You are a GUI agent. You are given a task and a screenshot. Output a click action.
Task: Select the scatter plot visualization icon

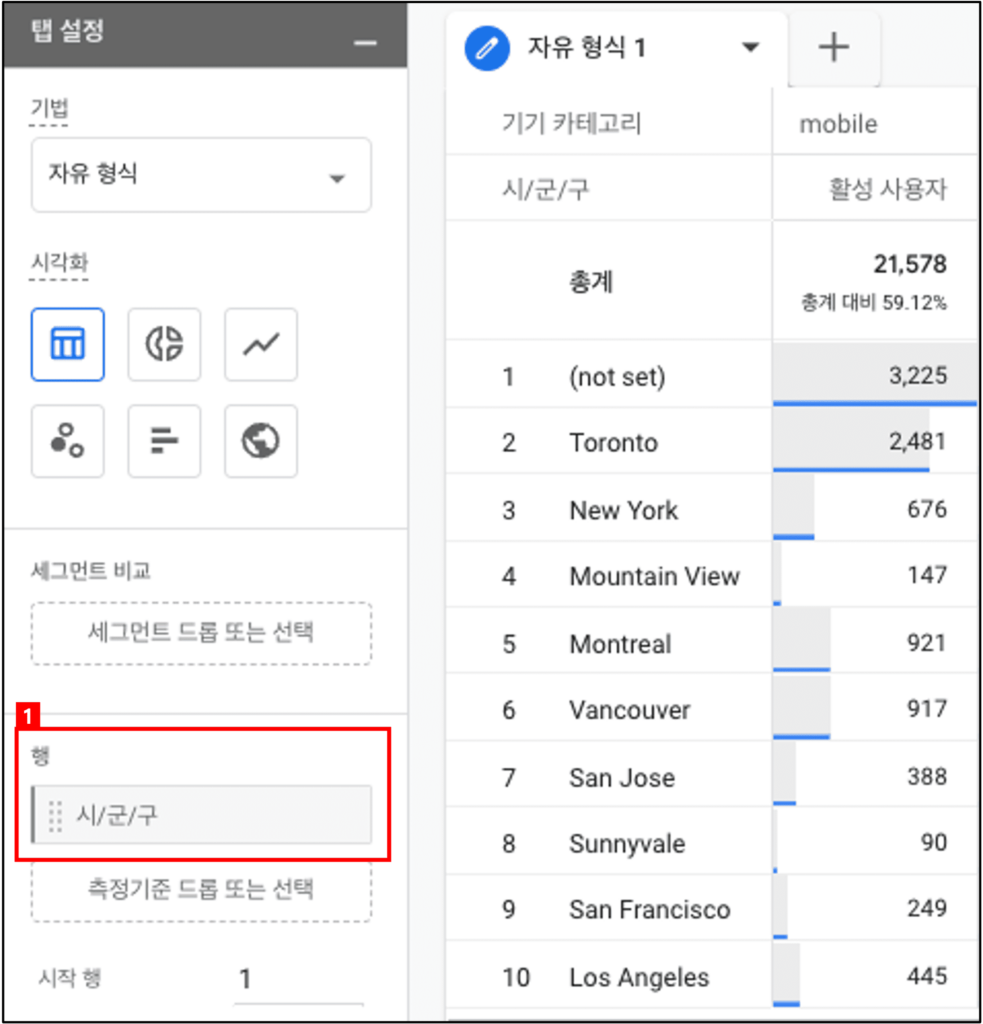67,441
